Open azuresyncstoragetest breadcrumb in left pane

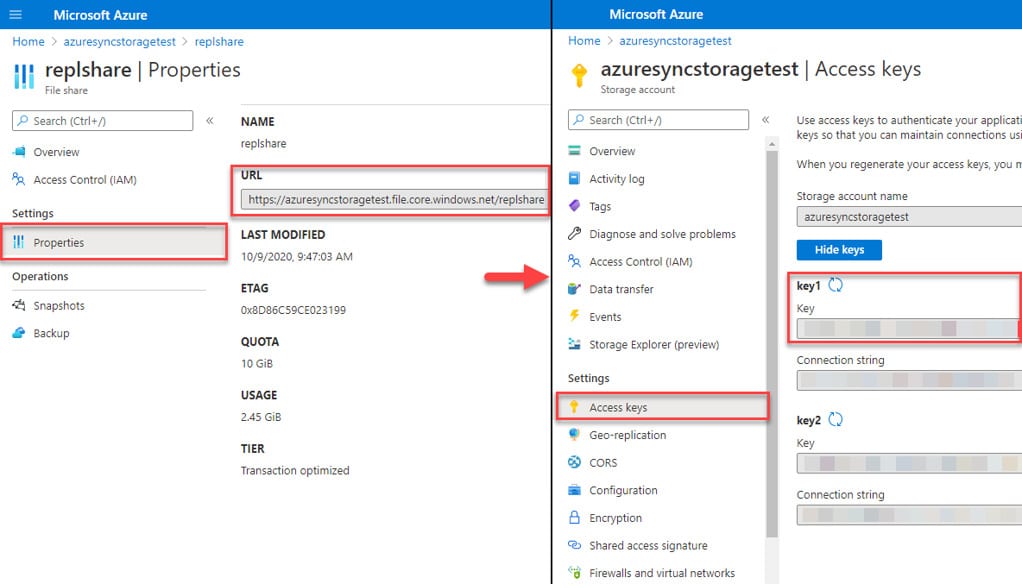119,42
